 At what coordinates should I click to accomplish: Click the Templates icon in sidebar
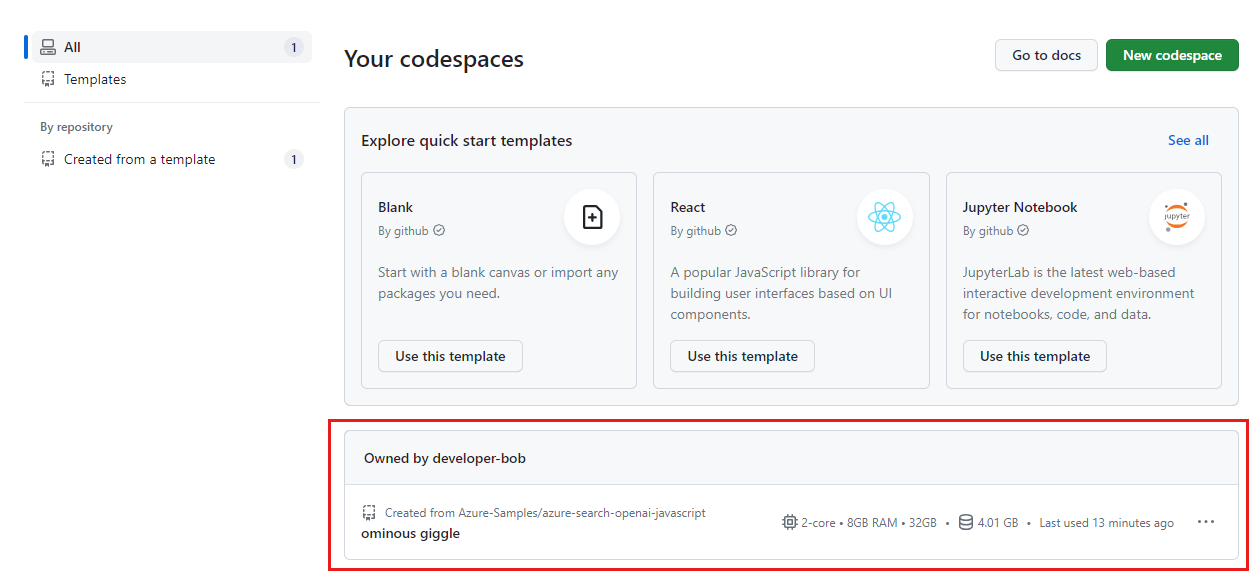point(48,79)
